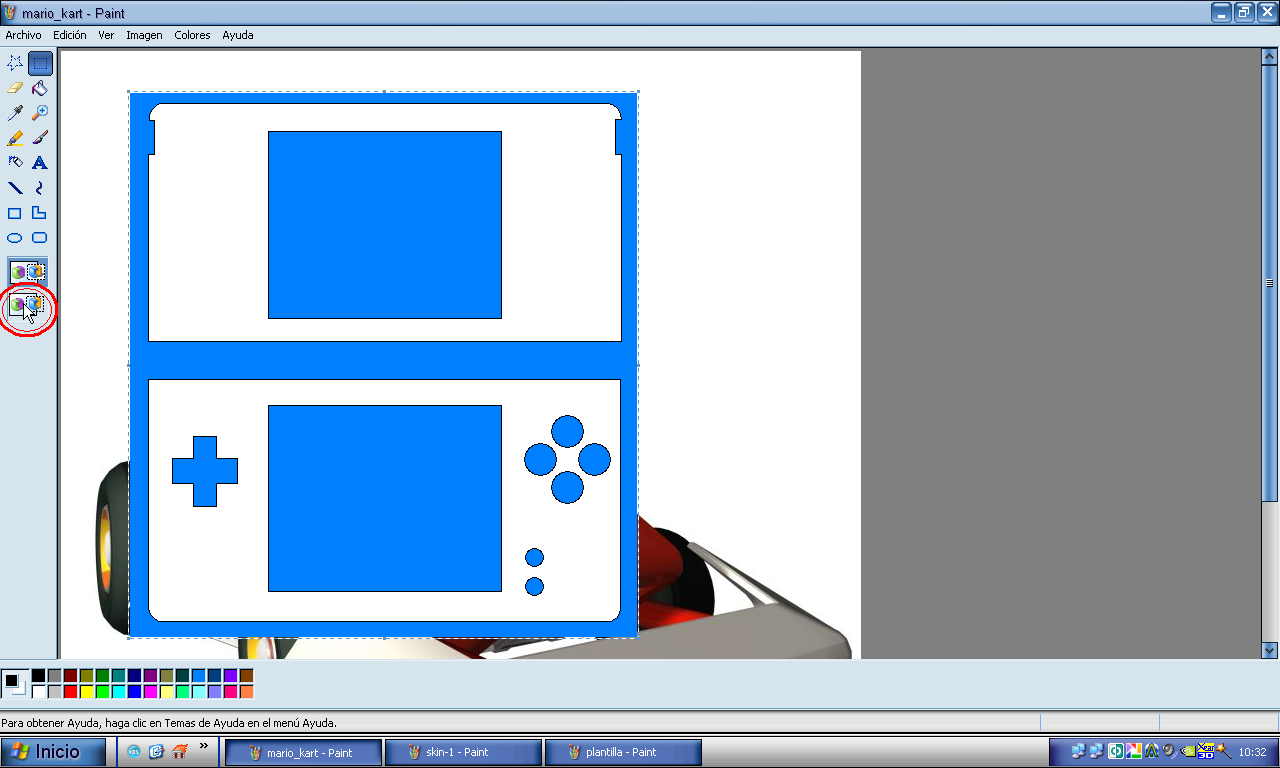The height and width of the screenshot is (768, 1280).
Task: Pick the brown color swatch
Action: 246,676
